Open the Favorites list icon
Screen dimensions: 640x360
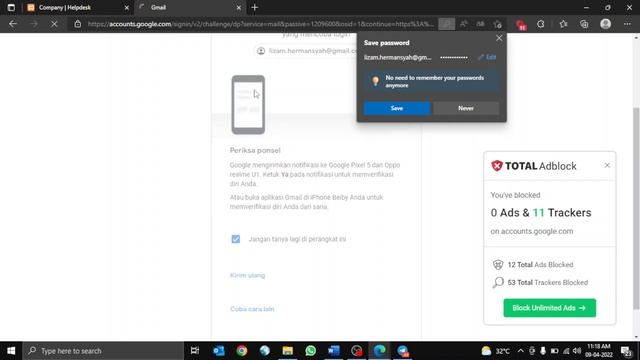pyautogui.click(x=564, y=24)
